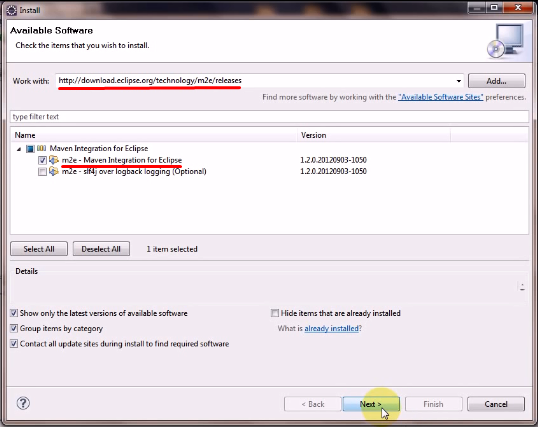This screenshot has height=427, width=538.
Task: Toggle Maven Integration for Eclipse category checkbox
Action: pyautogui.click(x=30, y=149)
